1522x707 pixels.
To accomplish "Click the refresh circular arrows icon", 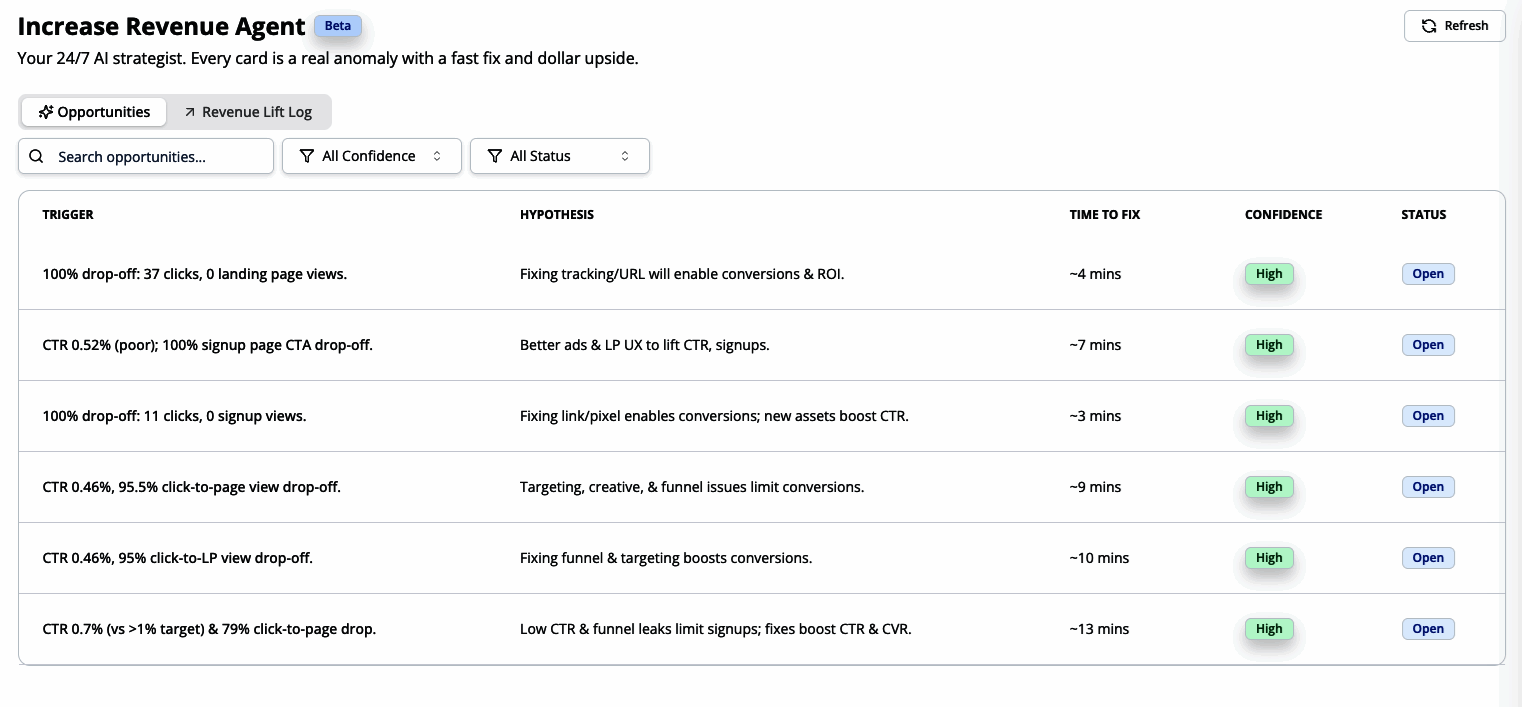I will (x=1429, y=26).
